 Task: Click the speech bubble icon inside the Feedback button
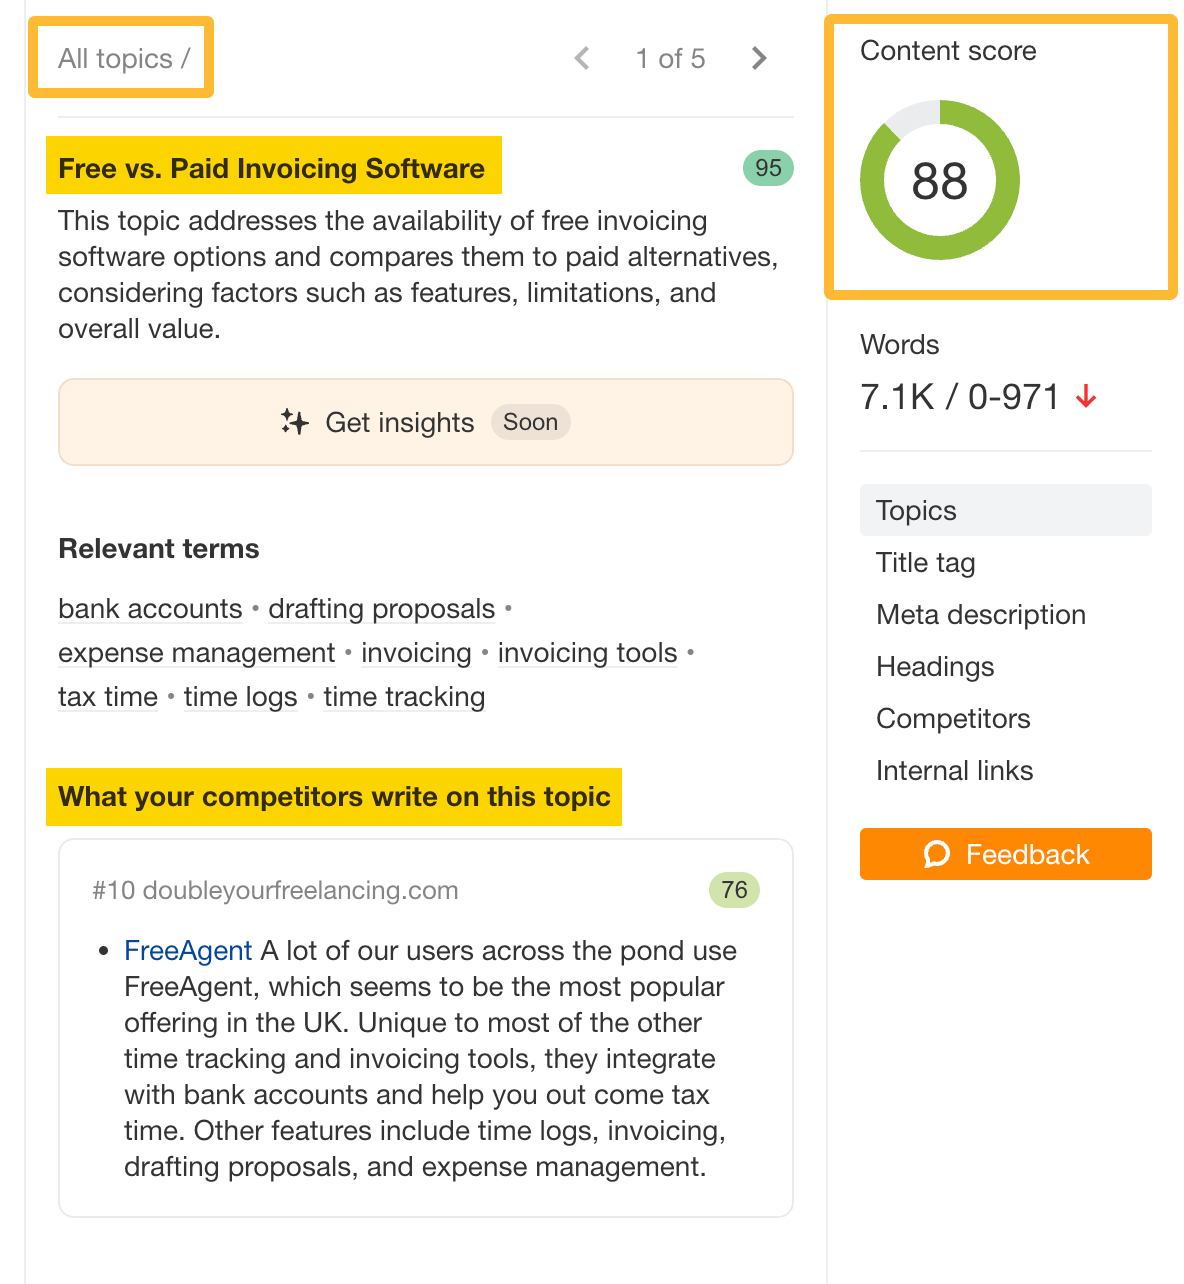click(936, 854)
